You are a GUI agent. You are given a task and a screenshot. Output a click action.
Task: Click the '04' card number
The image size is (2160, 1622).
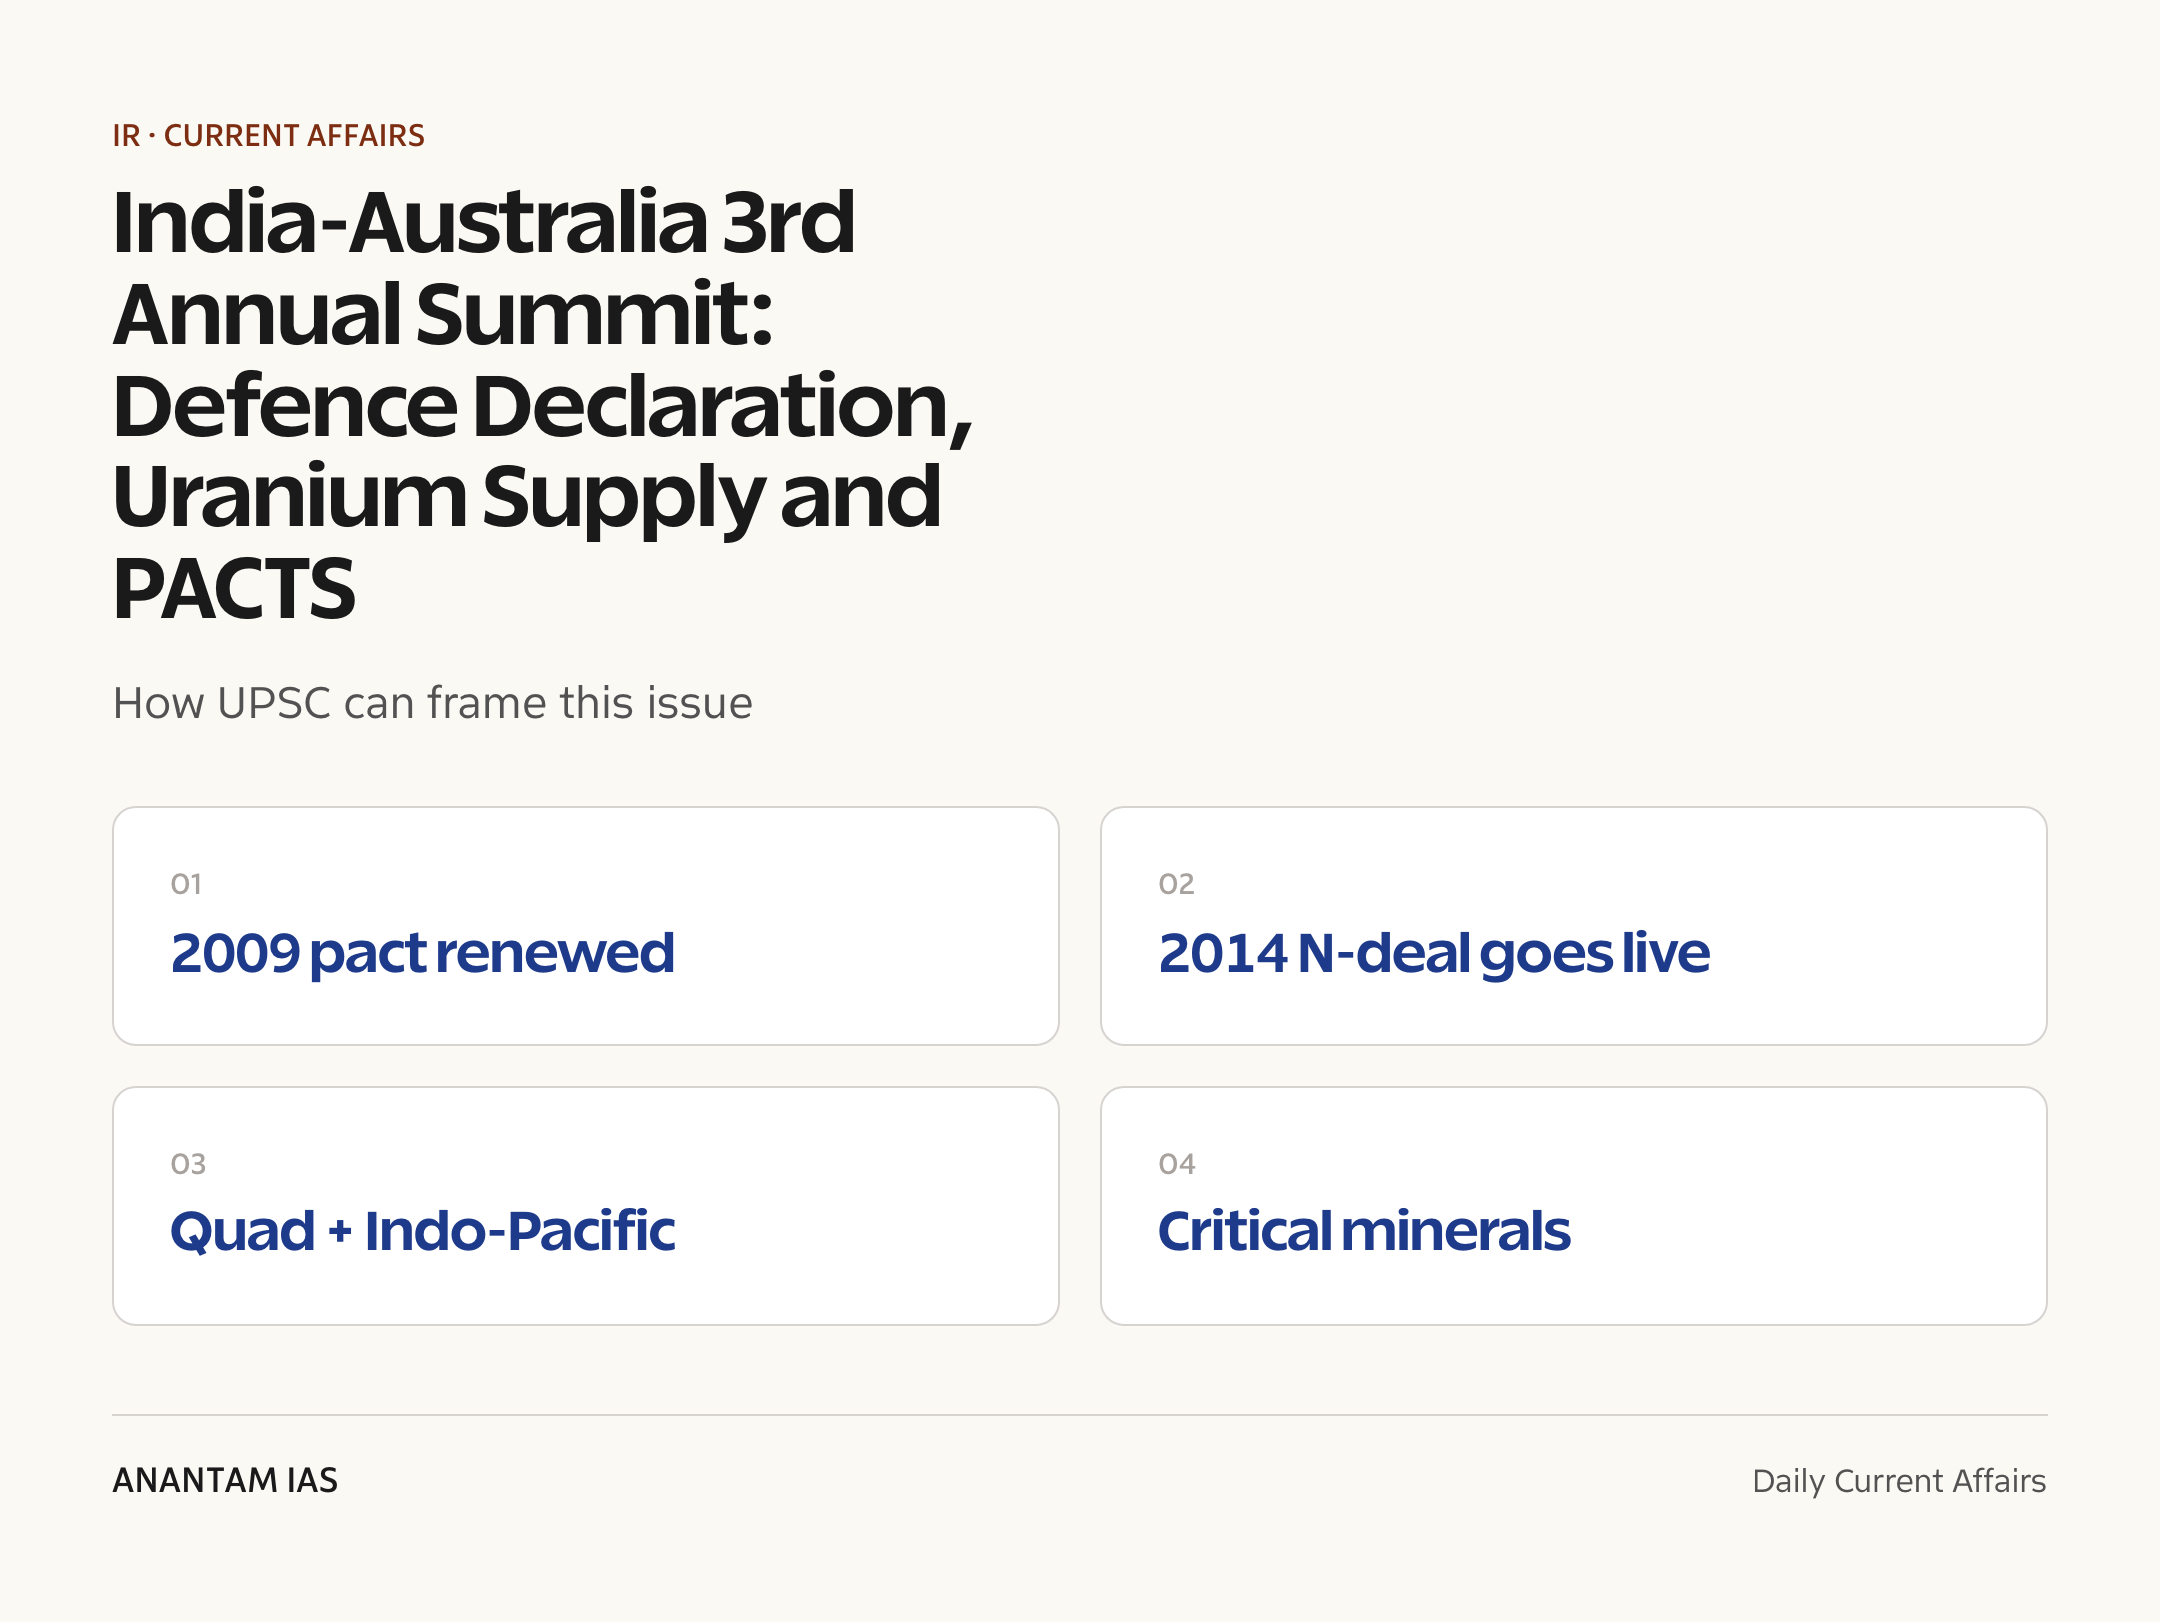coord(1177,1164)
